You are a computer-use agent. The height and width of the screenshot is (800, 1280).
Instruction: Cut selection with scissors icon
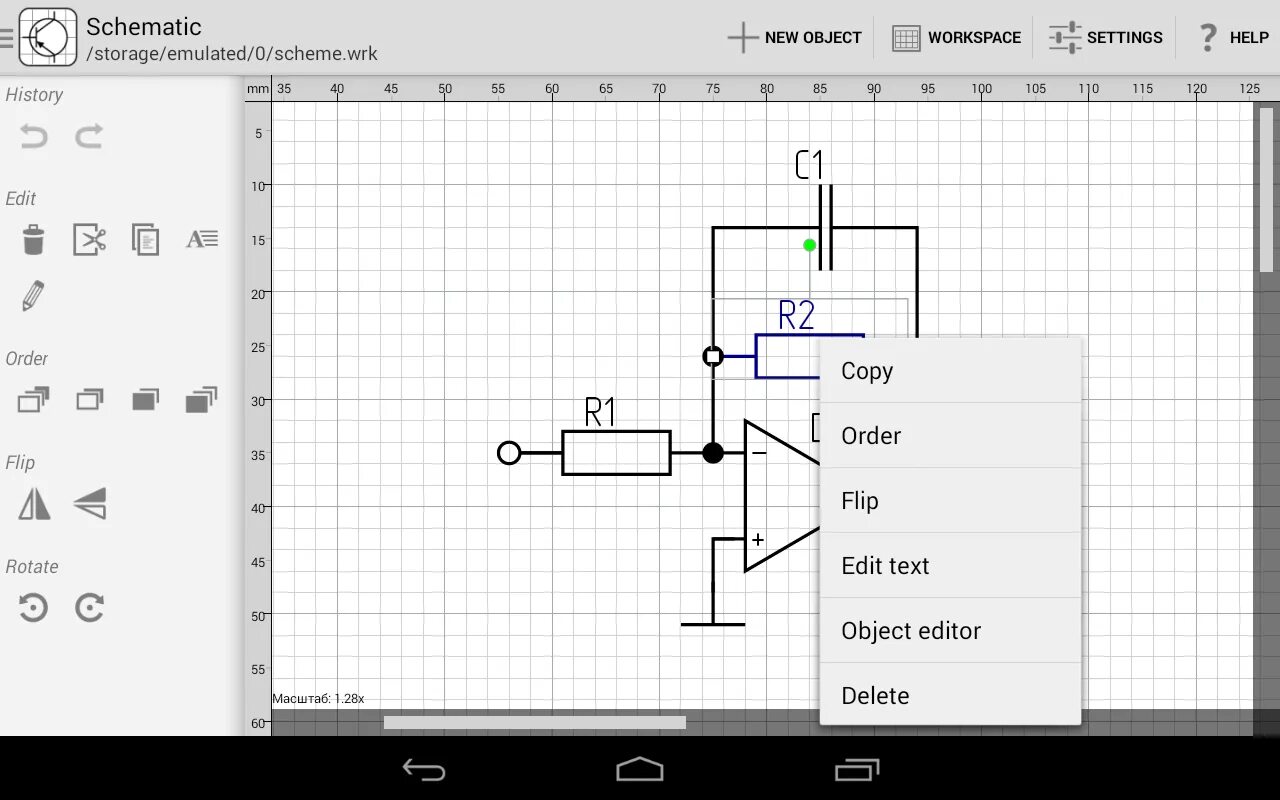pos(89,240)
